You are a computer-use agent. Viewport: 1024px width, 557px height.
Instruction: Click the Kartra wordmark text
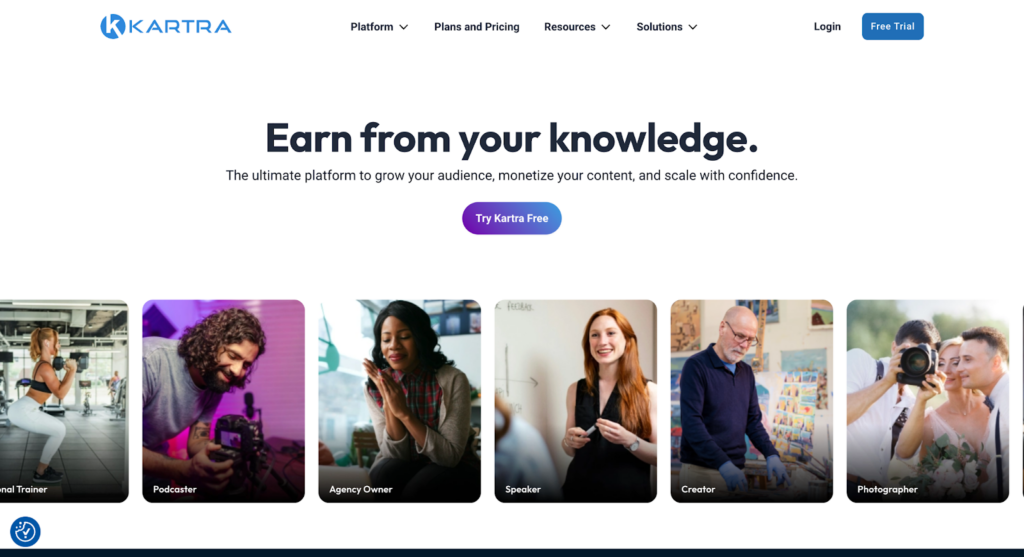coord(180,27)
